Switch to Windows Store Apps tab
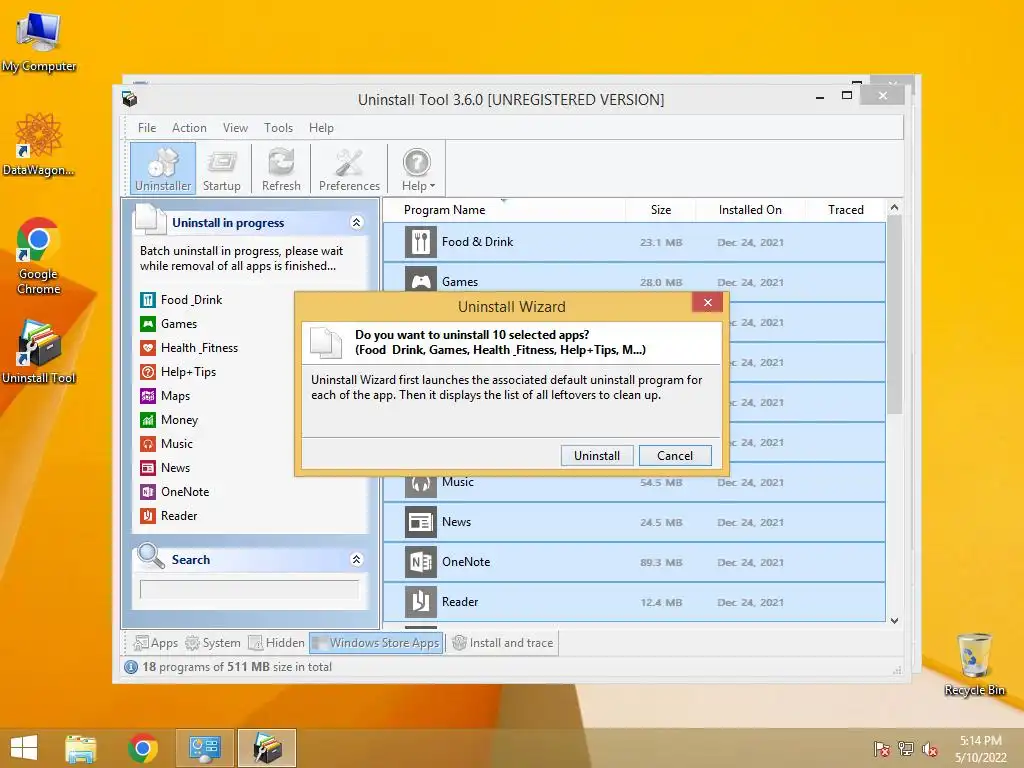Image resolution: width=1024 pixels, height=768 pixels. [x=376, y=643]
